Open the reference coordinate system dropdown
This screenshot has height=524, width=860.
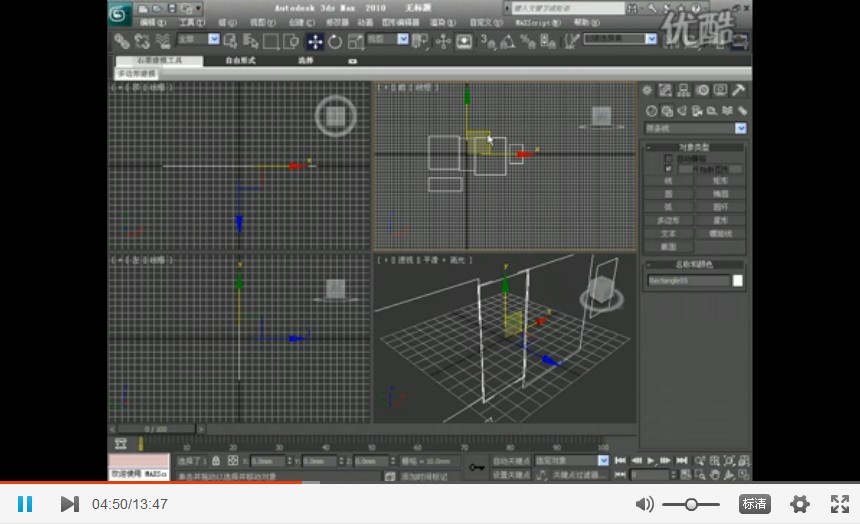(x=403, y=39)
